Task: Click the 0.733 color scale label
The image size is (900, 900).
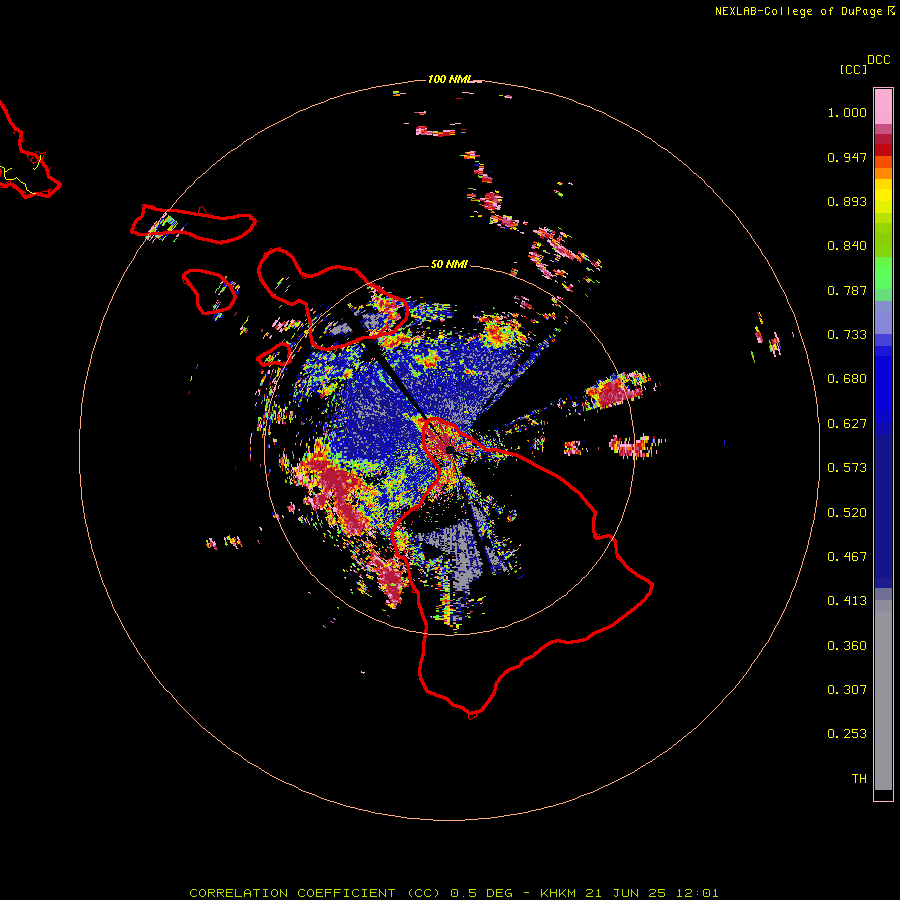Action: point(847,335)
